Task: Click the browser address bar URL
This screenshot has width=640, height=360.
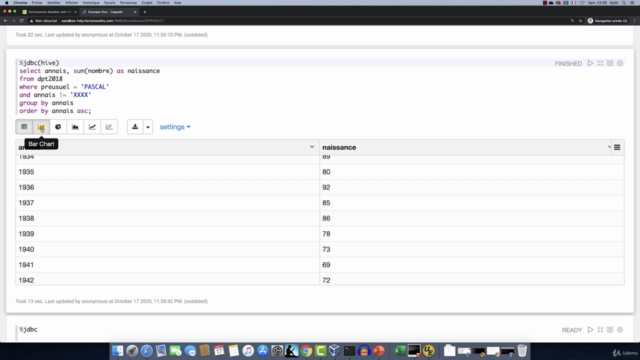Action: tap(113, 21)
